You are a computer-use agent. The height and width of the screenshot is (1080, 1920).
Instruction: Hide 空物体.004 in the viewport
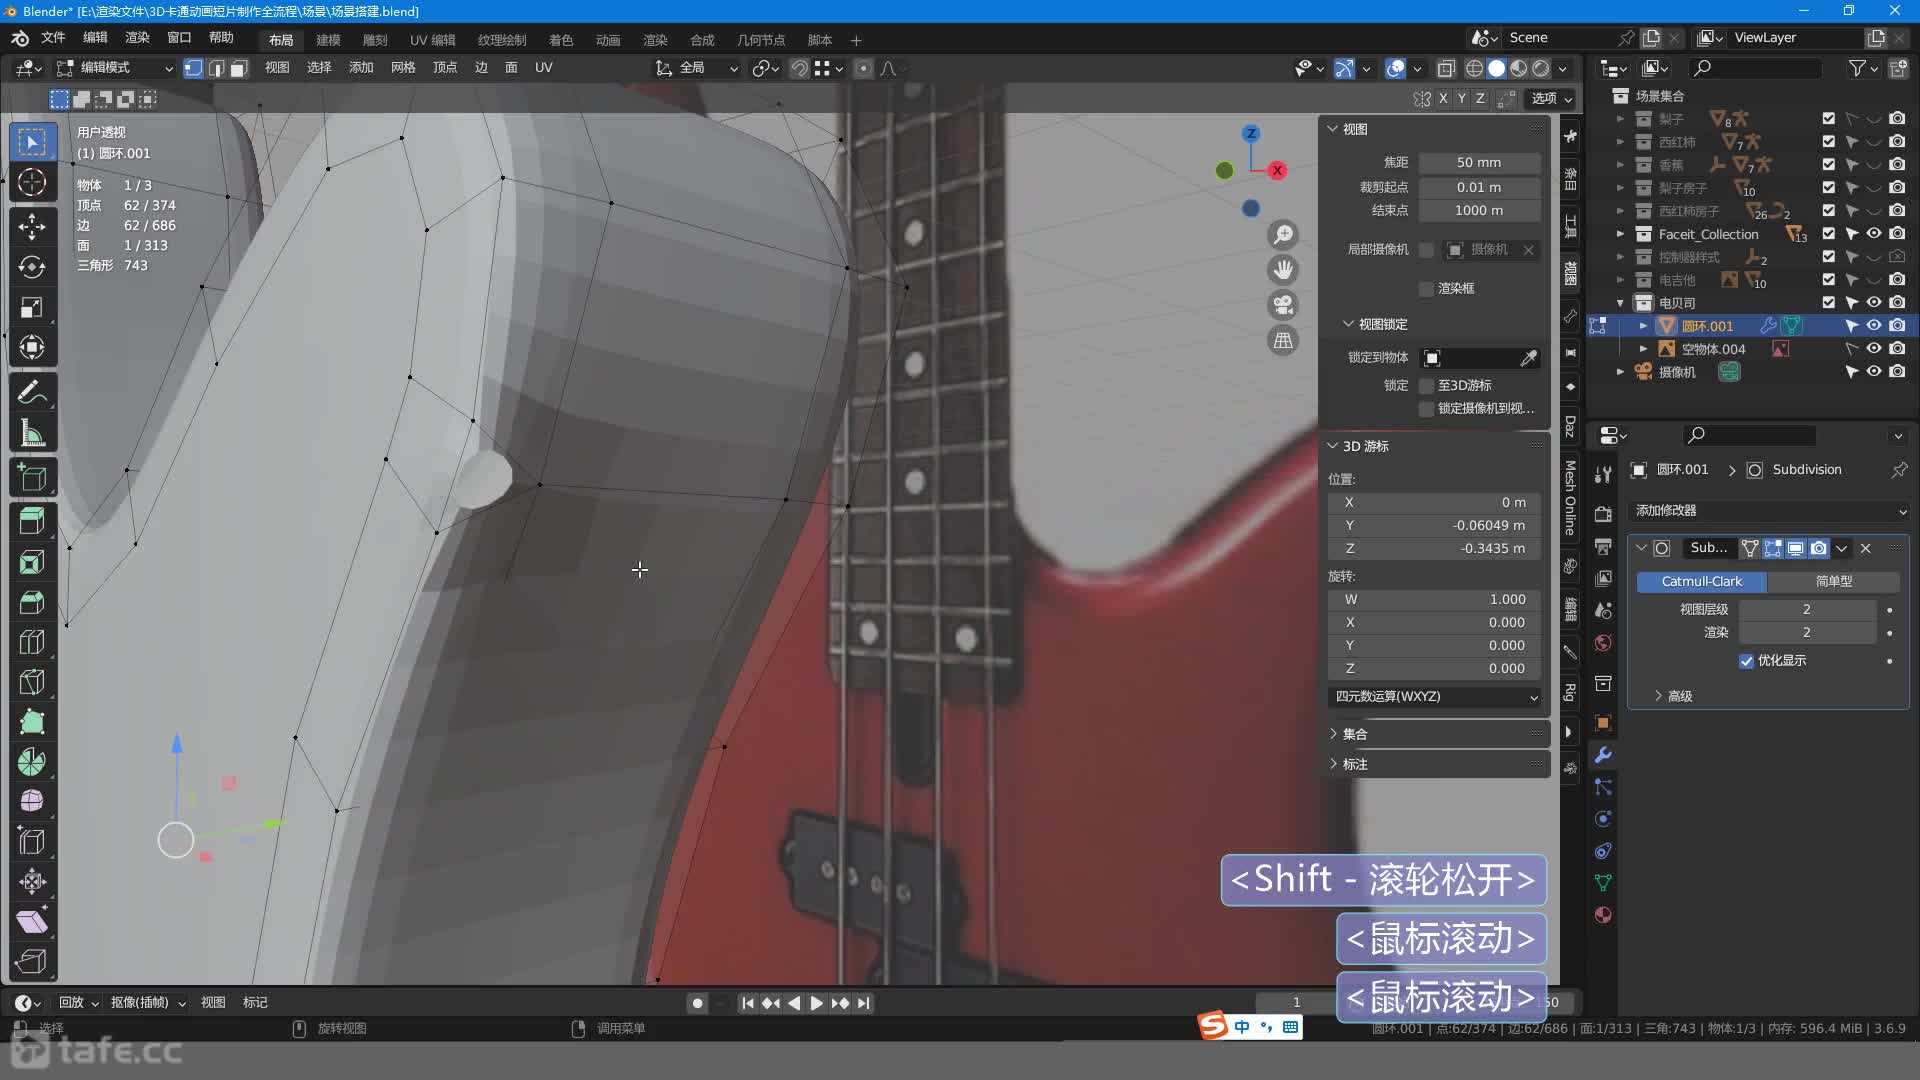[1874, 349]
